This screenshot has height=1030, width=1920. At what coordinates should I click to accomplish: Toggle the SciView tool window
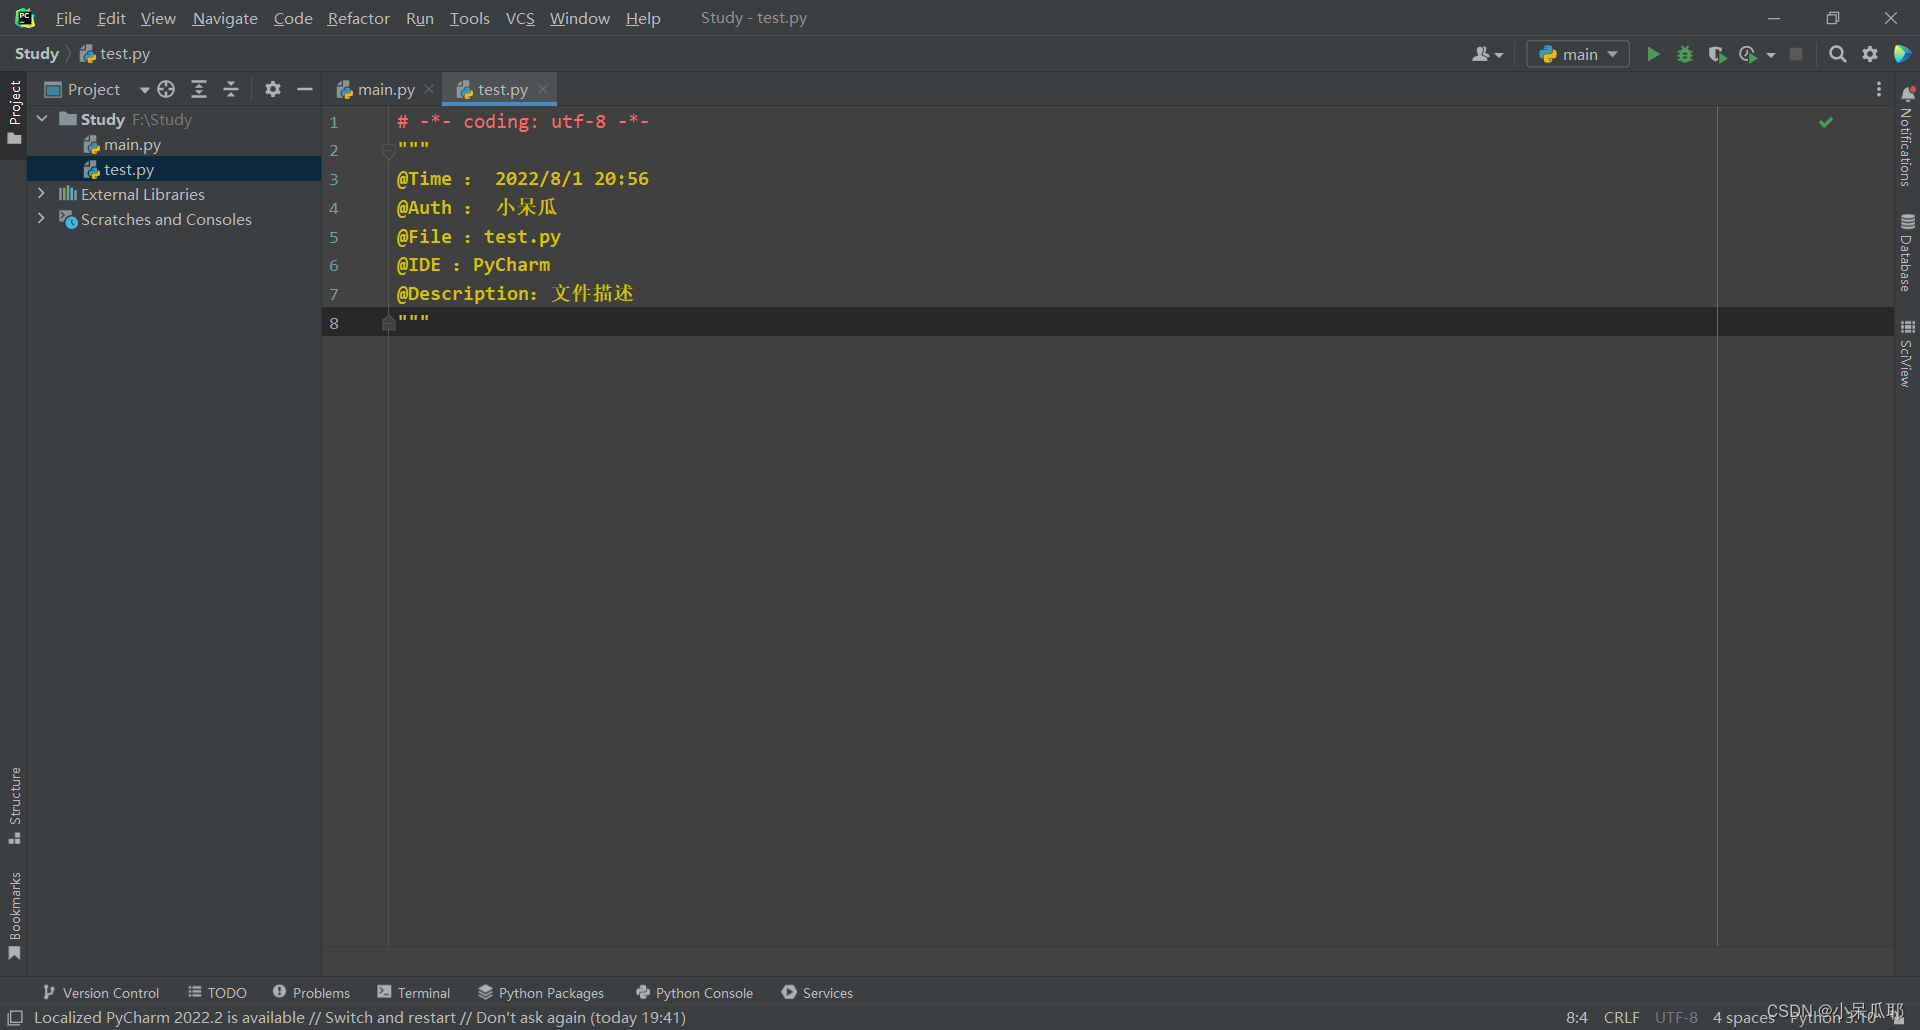[1906, 354]
